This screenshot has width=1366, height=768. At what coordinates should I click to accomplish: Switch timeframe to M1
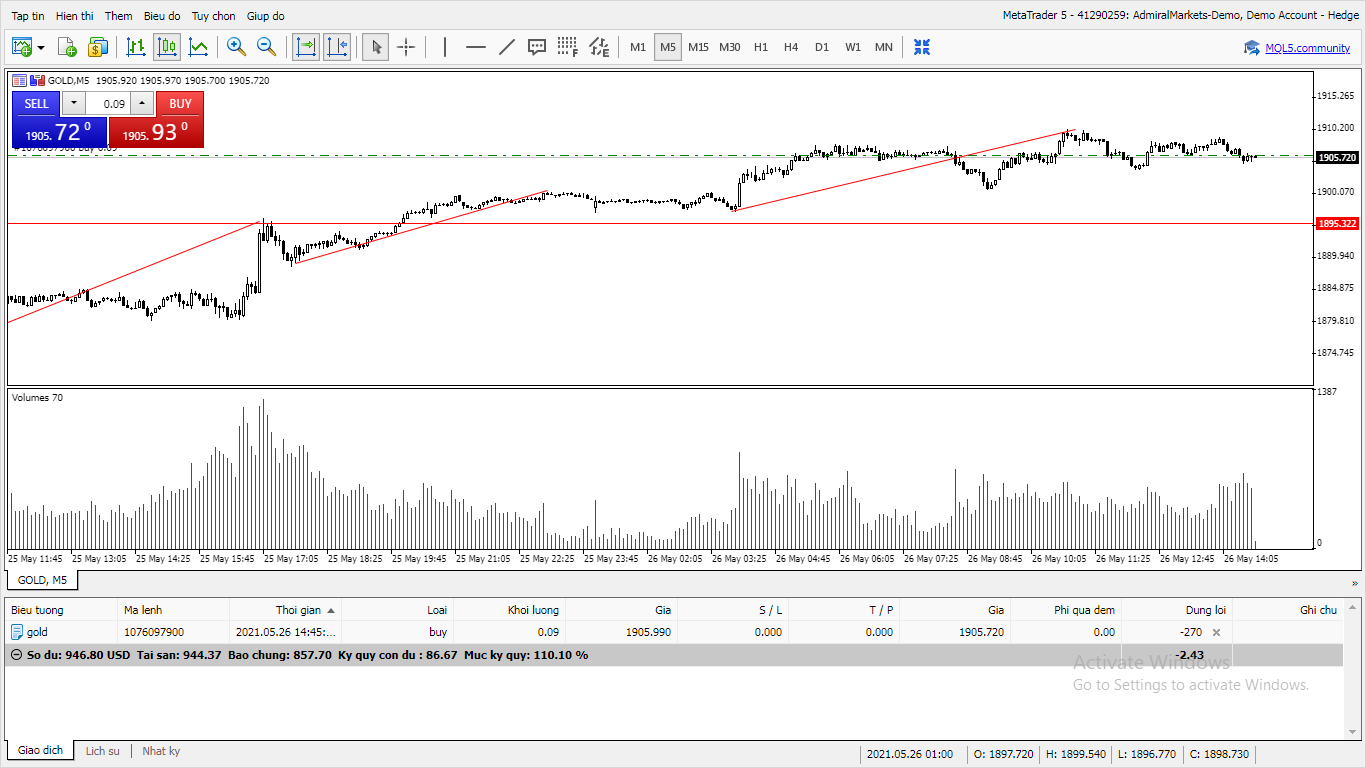(x=638, y=47)
